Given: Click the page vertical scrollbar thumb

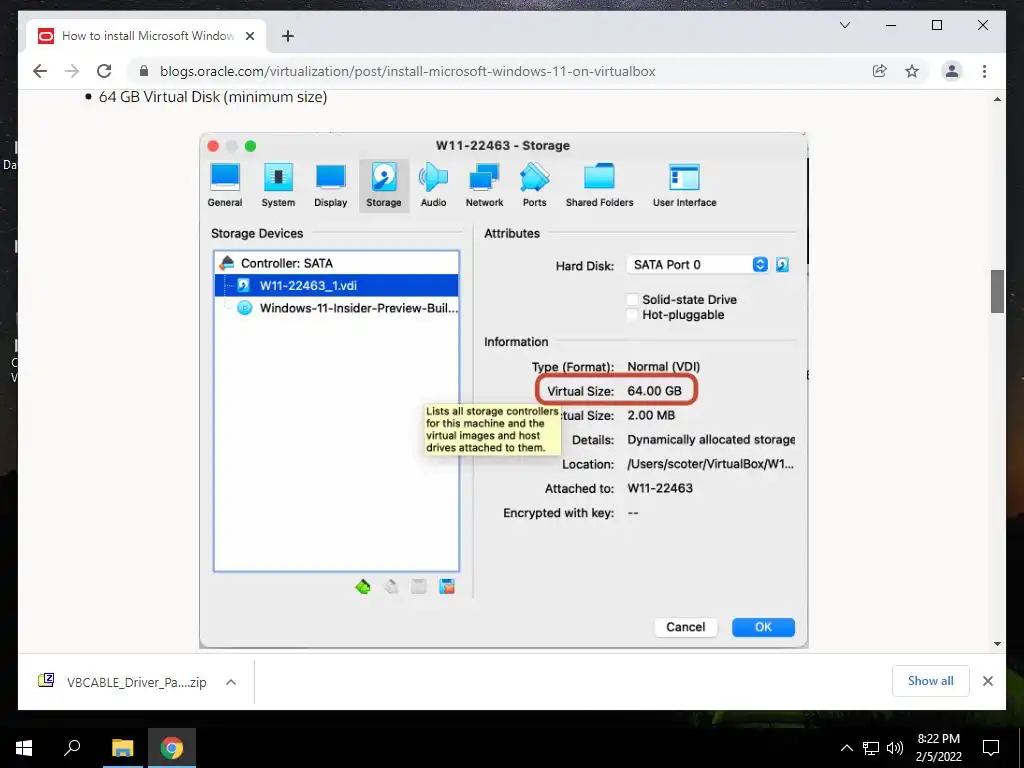Looking at the screenshot, I should pos(997,291).
